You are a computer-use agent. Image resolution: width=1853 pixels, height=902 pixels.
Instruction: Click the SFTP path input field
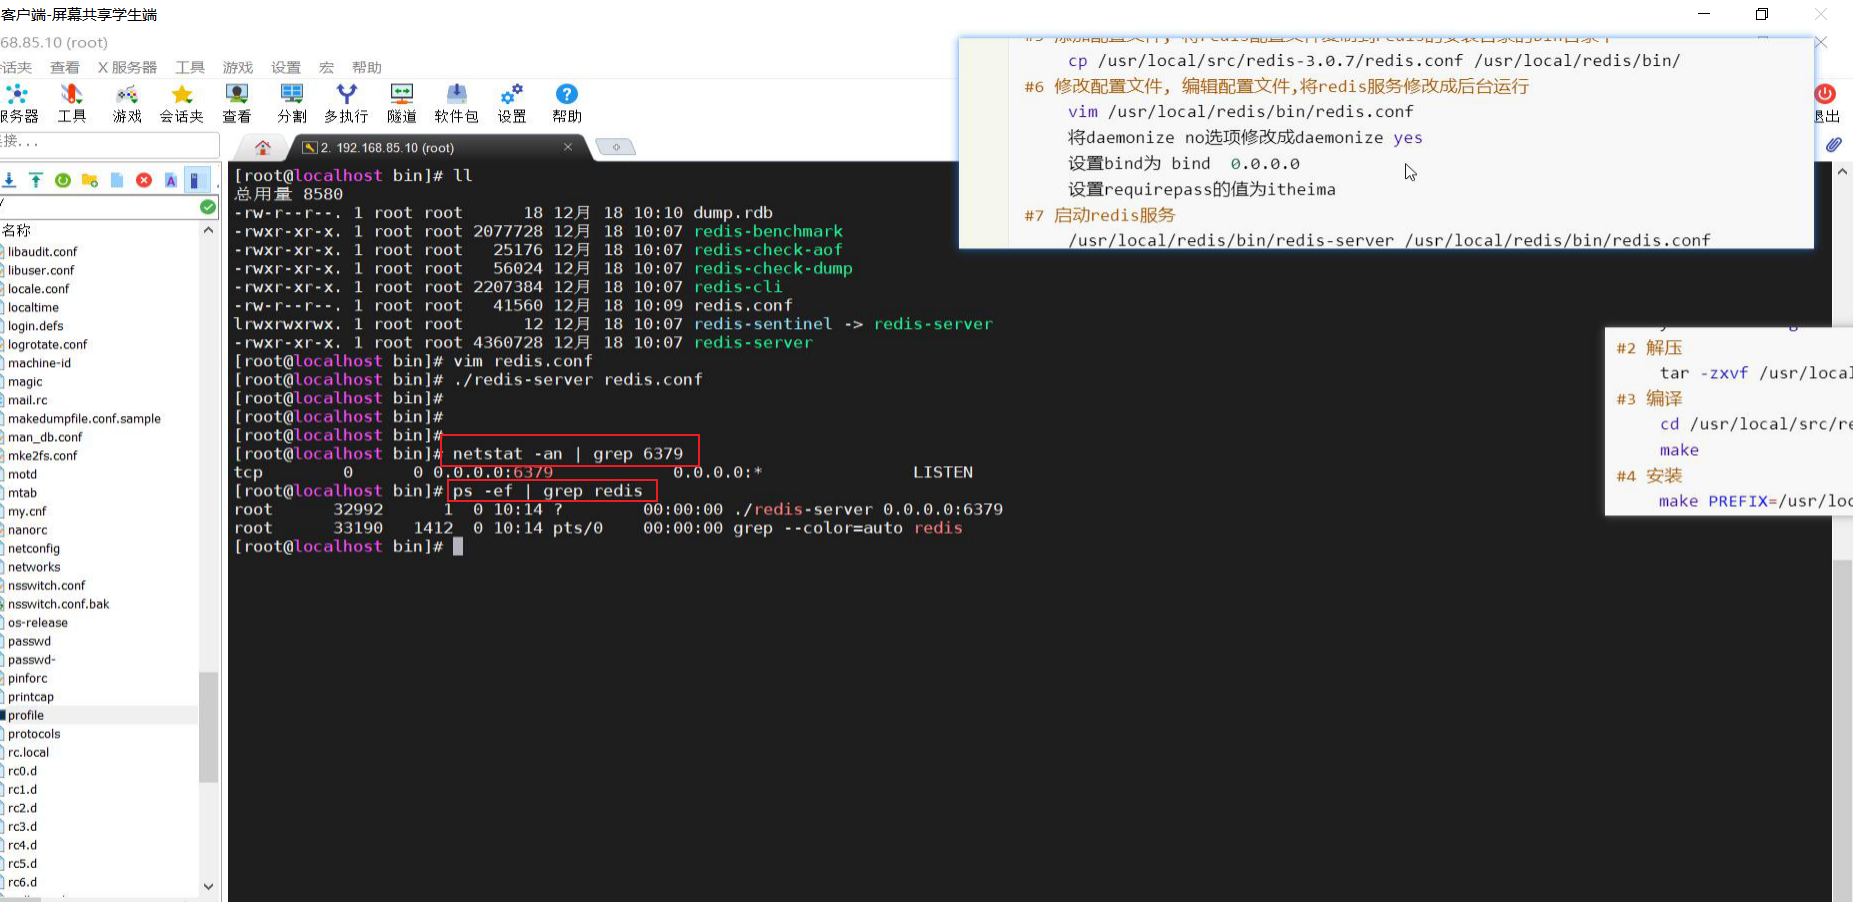(98, 207)
